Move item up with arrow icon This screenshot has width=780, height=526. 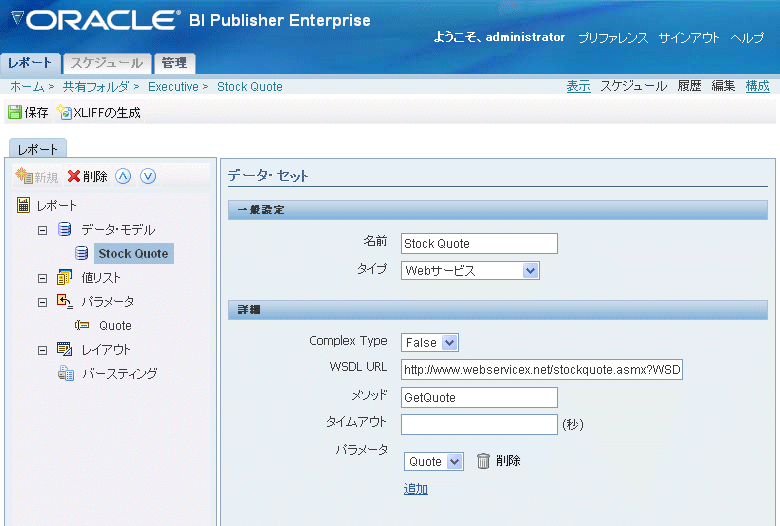click(x=123, y=176)
